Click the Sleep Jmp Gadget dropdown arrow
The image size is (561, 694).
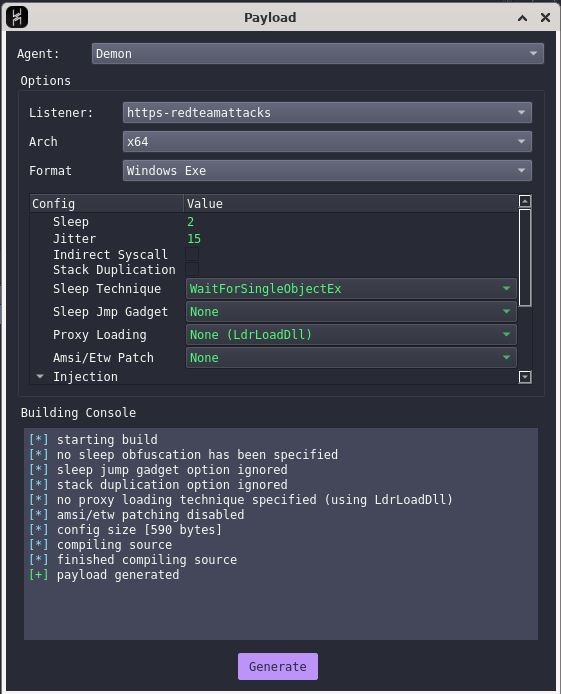click(x=506, y=311)
